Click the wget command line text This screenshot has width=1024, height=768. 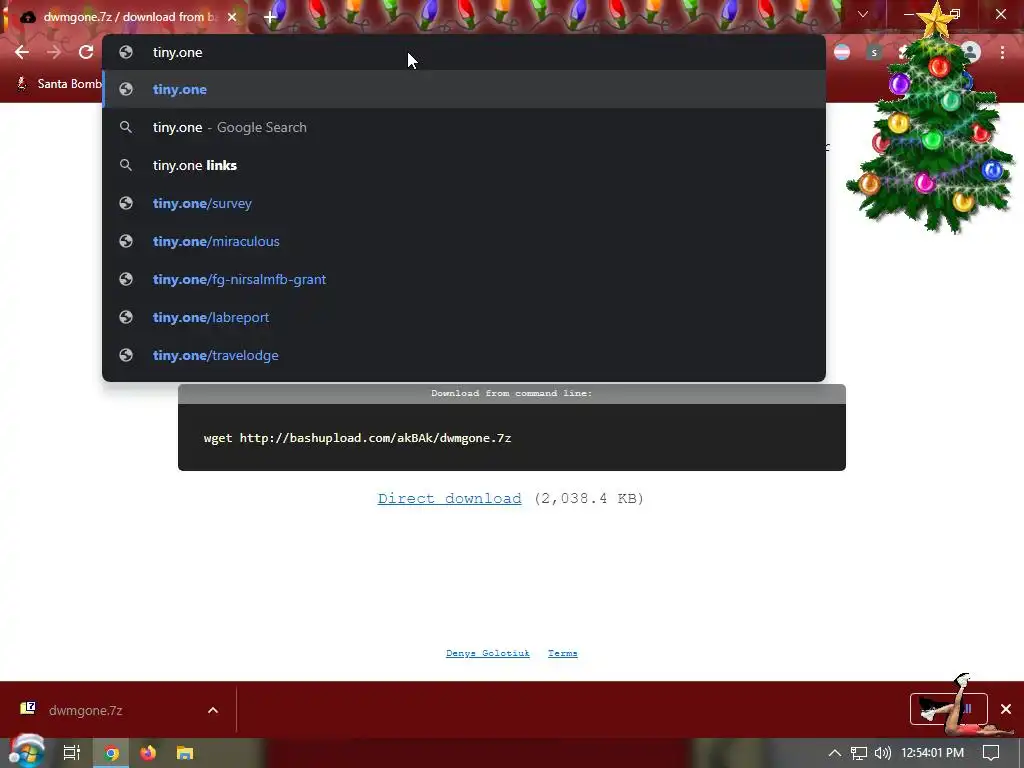[357, 438]
